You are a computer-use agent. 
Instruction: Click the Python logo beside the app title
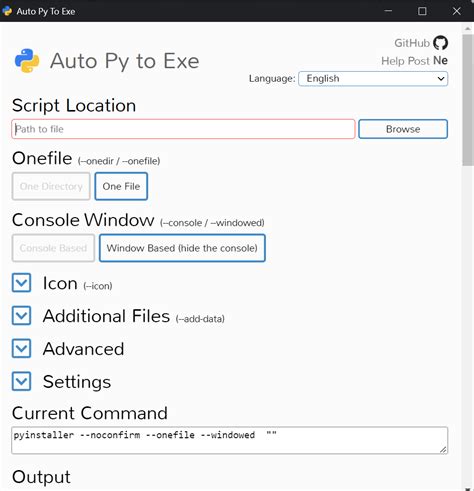(x=27, y=61)
